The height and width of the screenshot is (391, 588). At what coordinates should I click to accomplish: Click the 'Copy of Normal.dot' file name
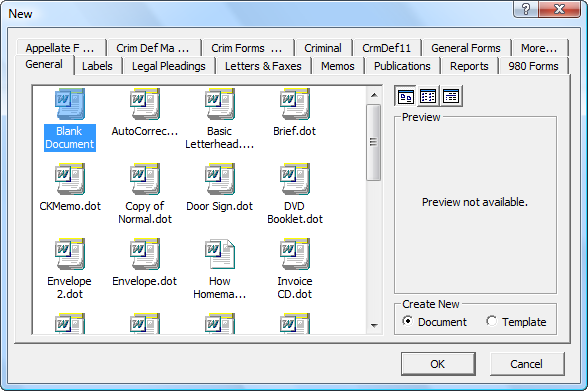point(145,213)
